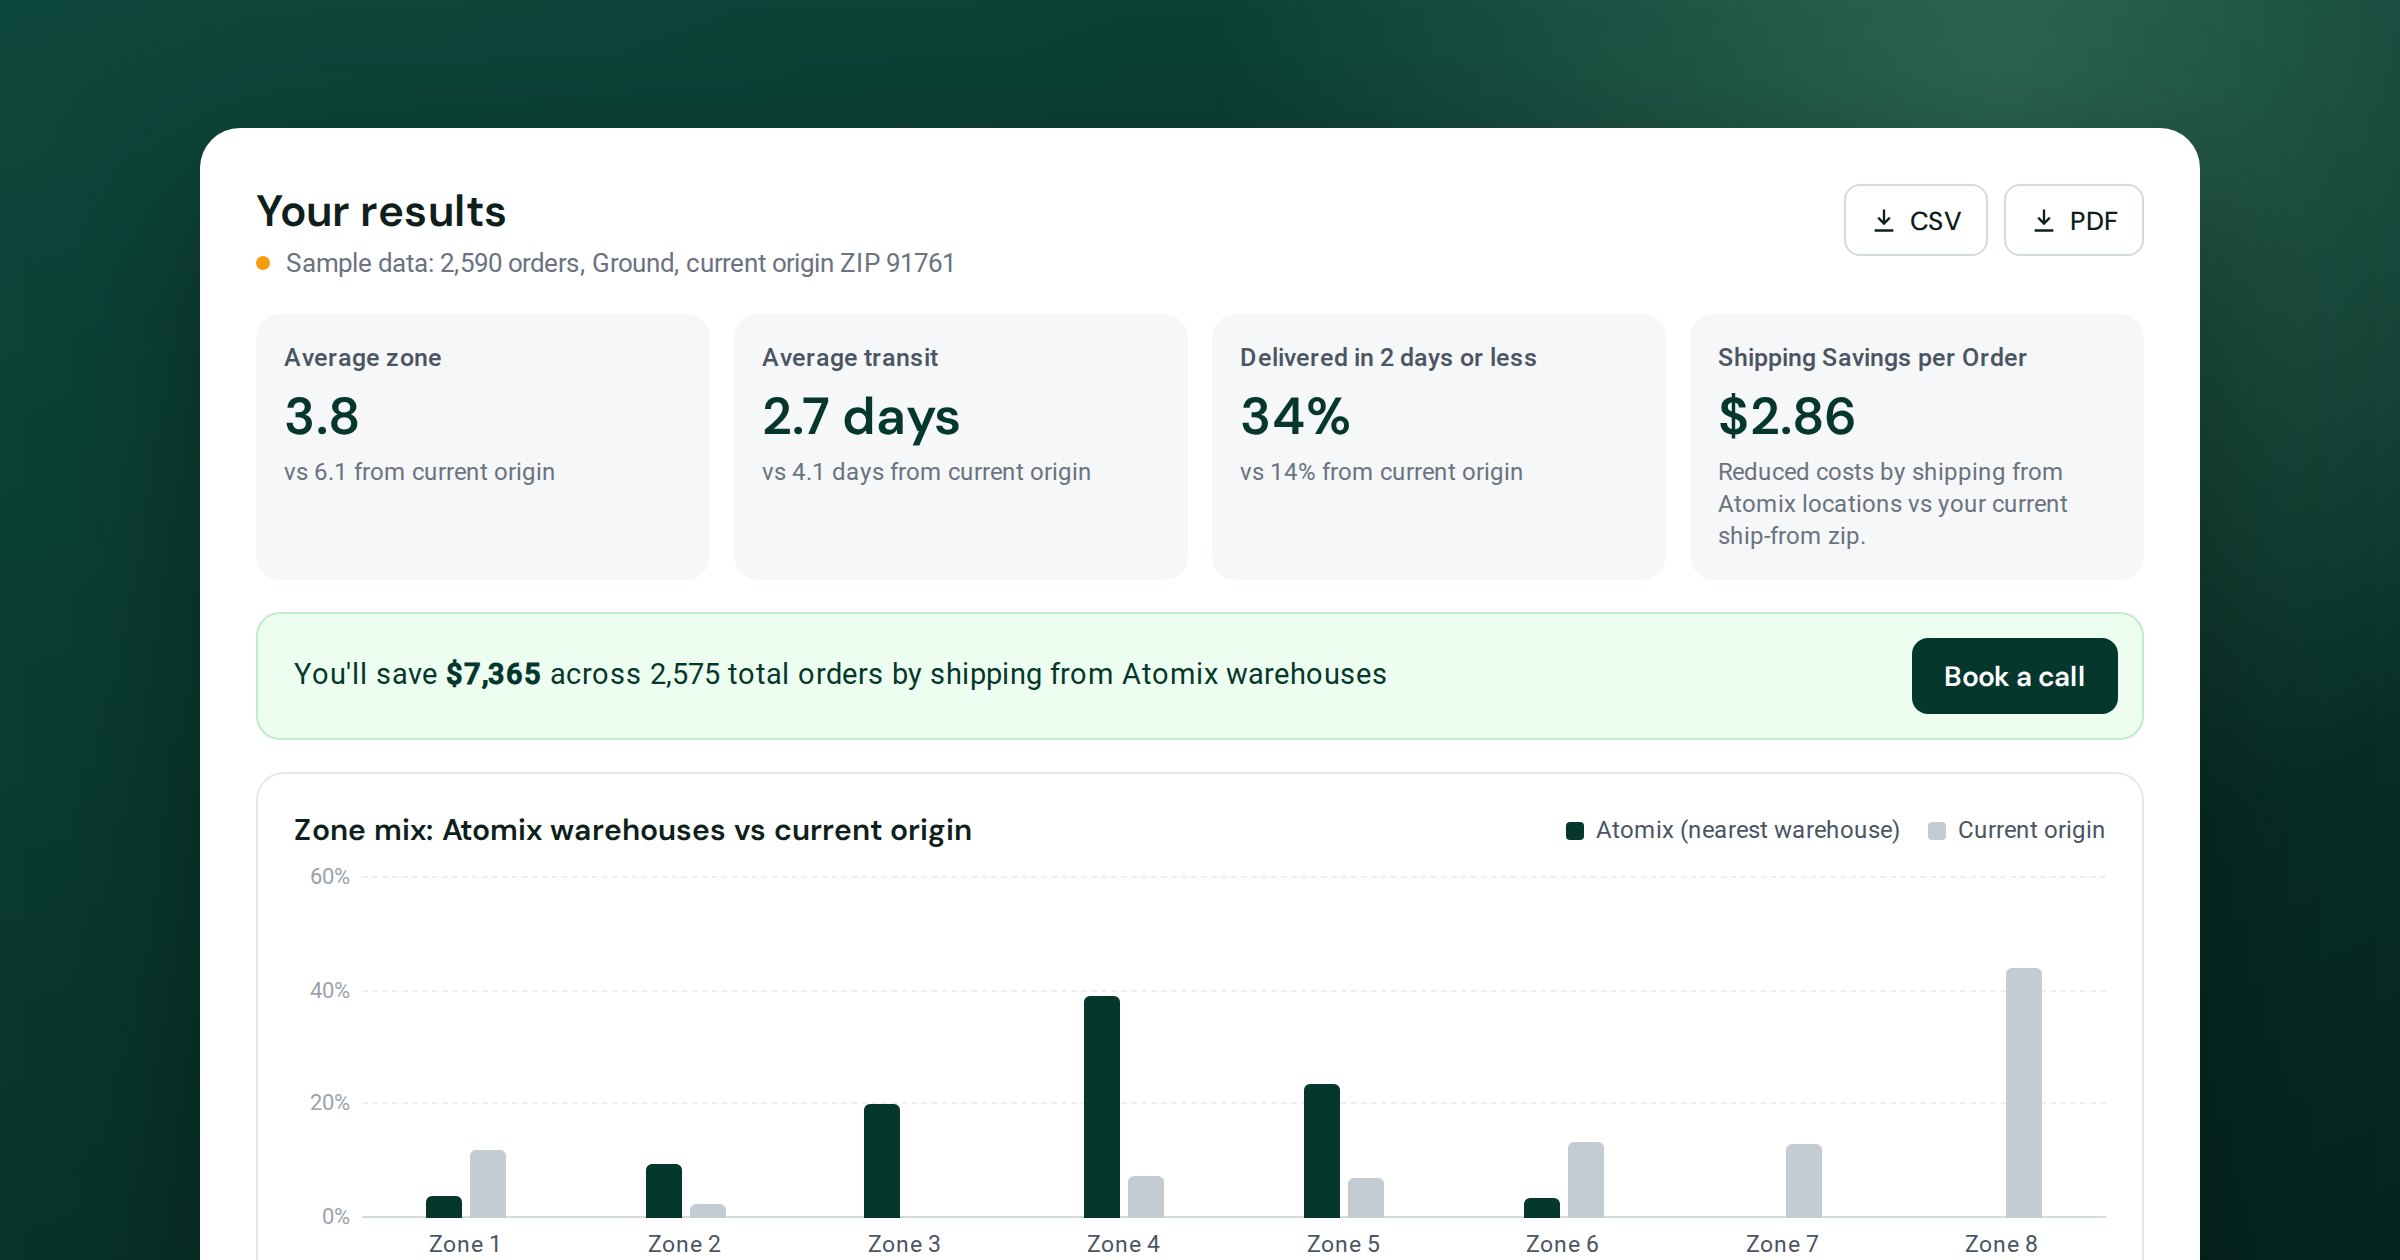Screen dimensions: 2400x1260
Task: Click the $2.86 savings per order value
Action: pos(1786,416)
